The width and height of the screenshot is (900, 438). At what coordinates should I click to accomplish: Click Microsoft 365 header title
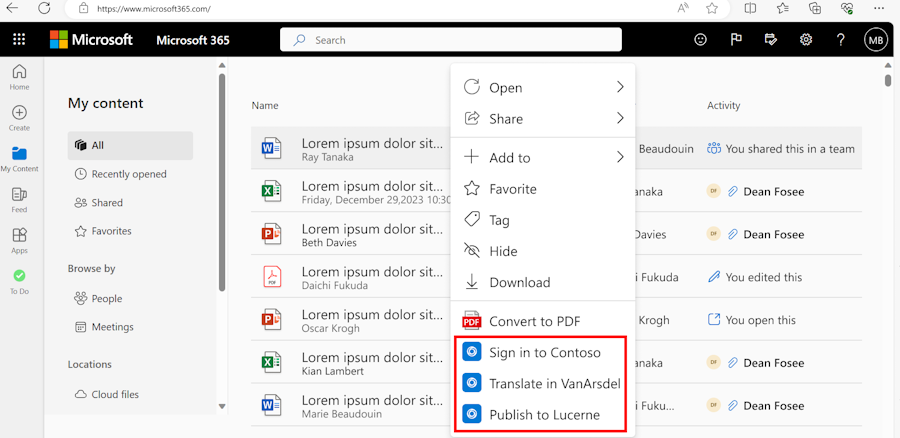coord(193,40)
